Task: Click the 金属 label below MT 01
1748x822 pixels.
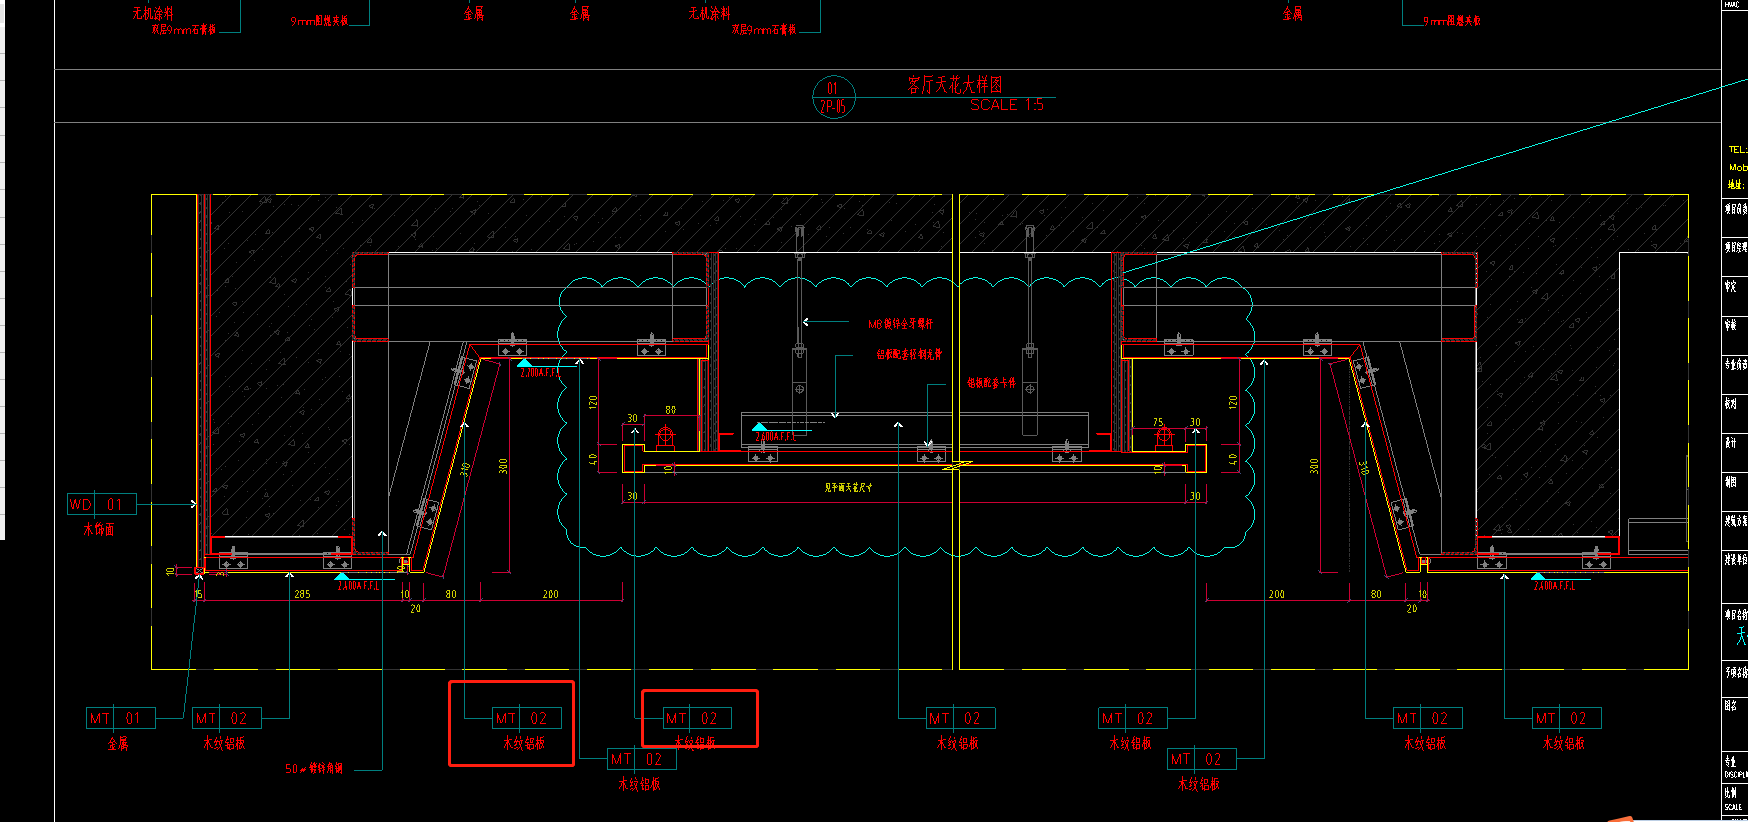Action: tap(118, 744)
